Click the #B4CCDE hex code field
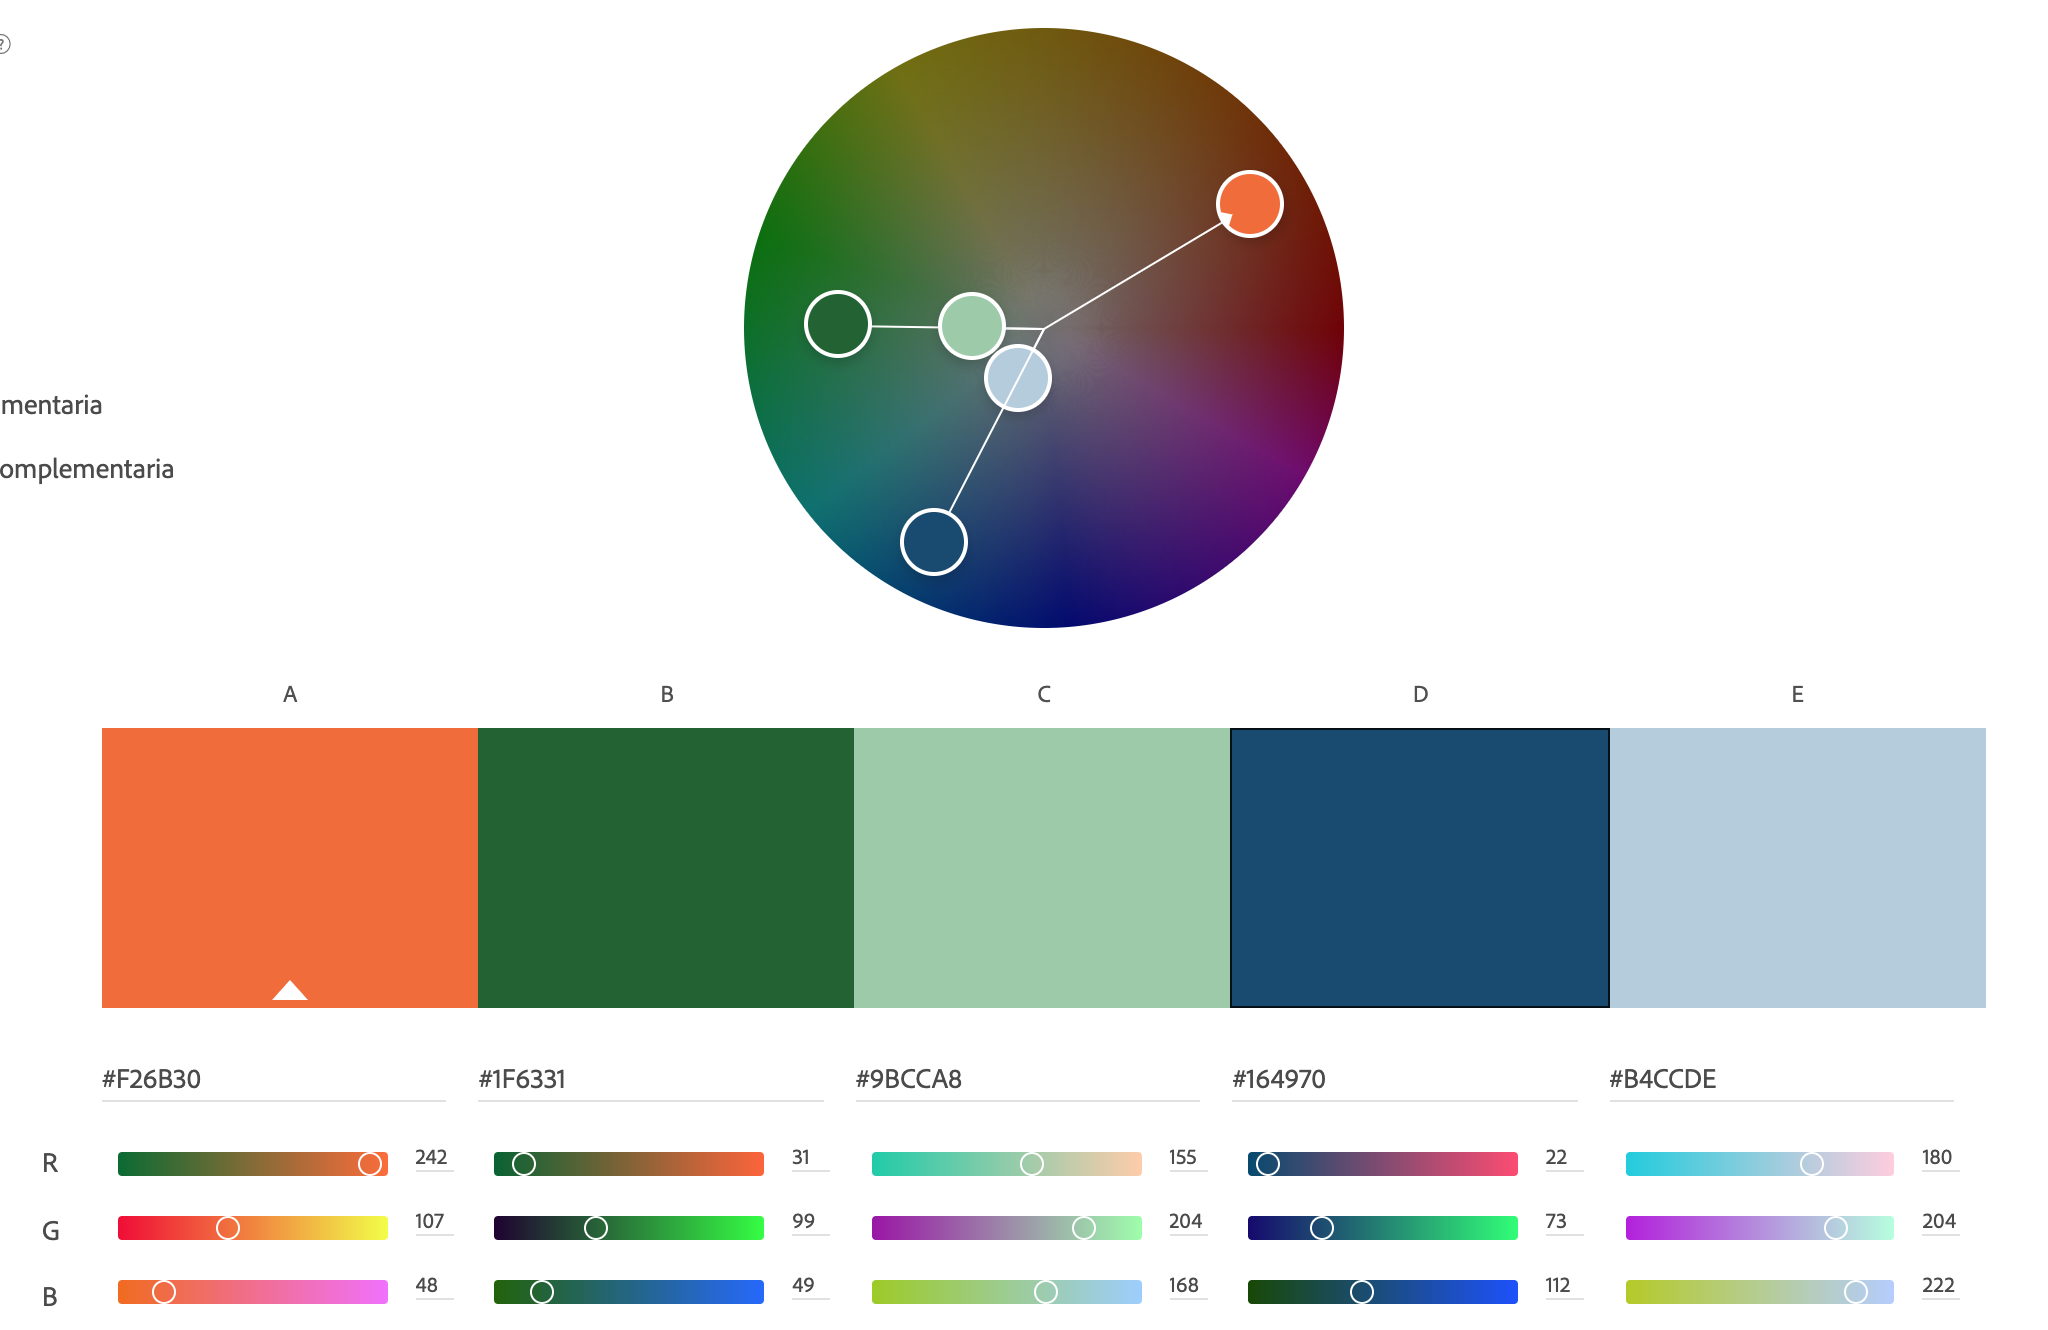This screenshot has width=2048, height=1330. 1780,1080
